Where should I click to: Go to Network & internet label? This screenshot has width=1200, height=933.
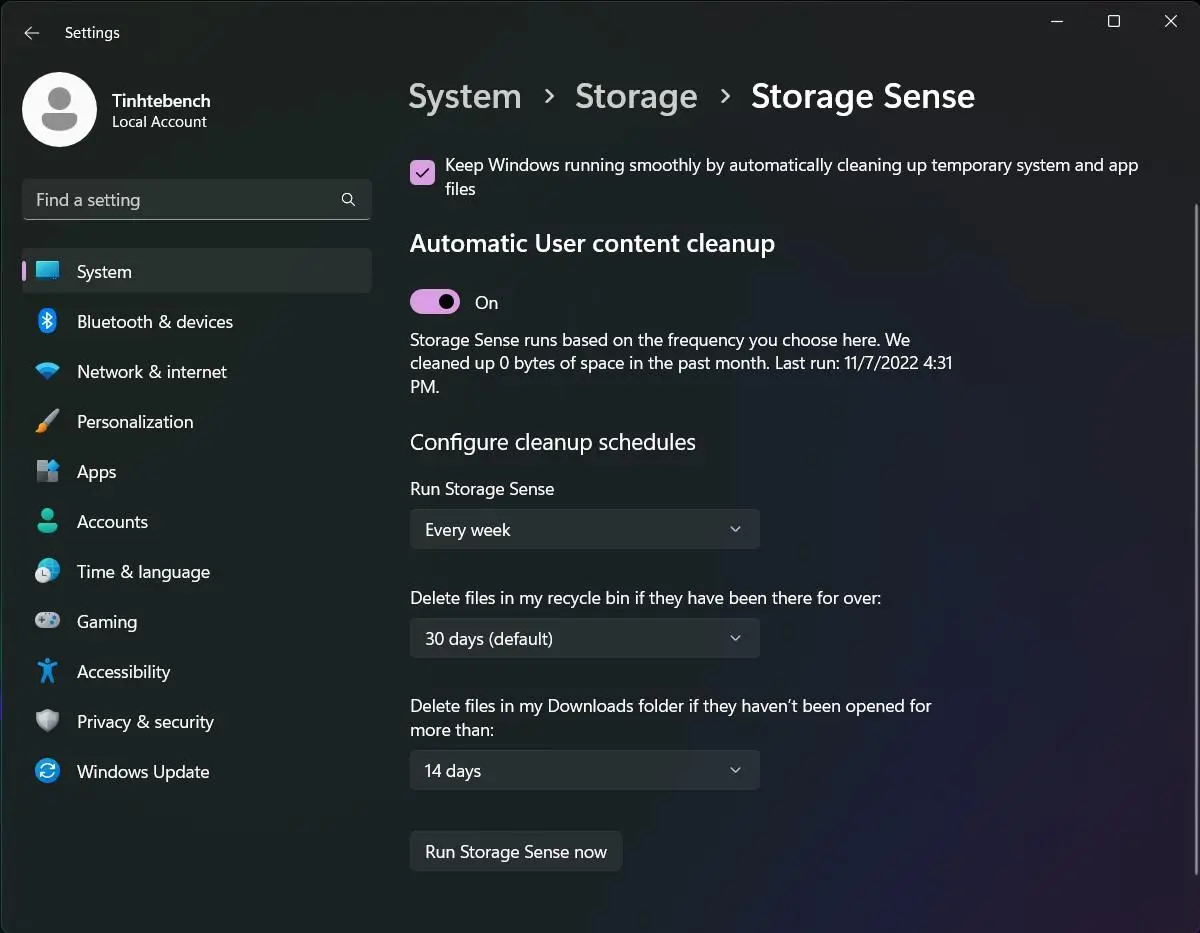[152, 372]
